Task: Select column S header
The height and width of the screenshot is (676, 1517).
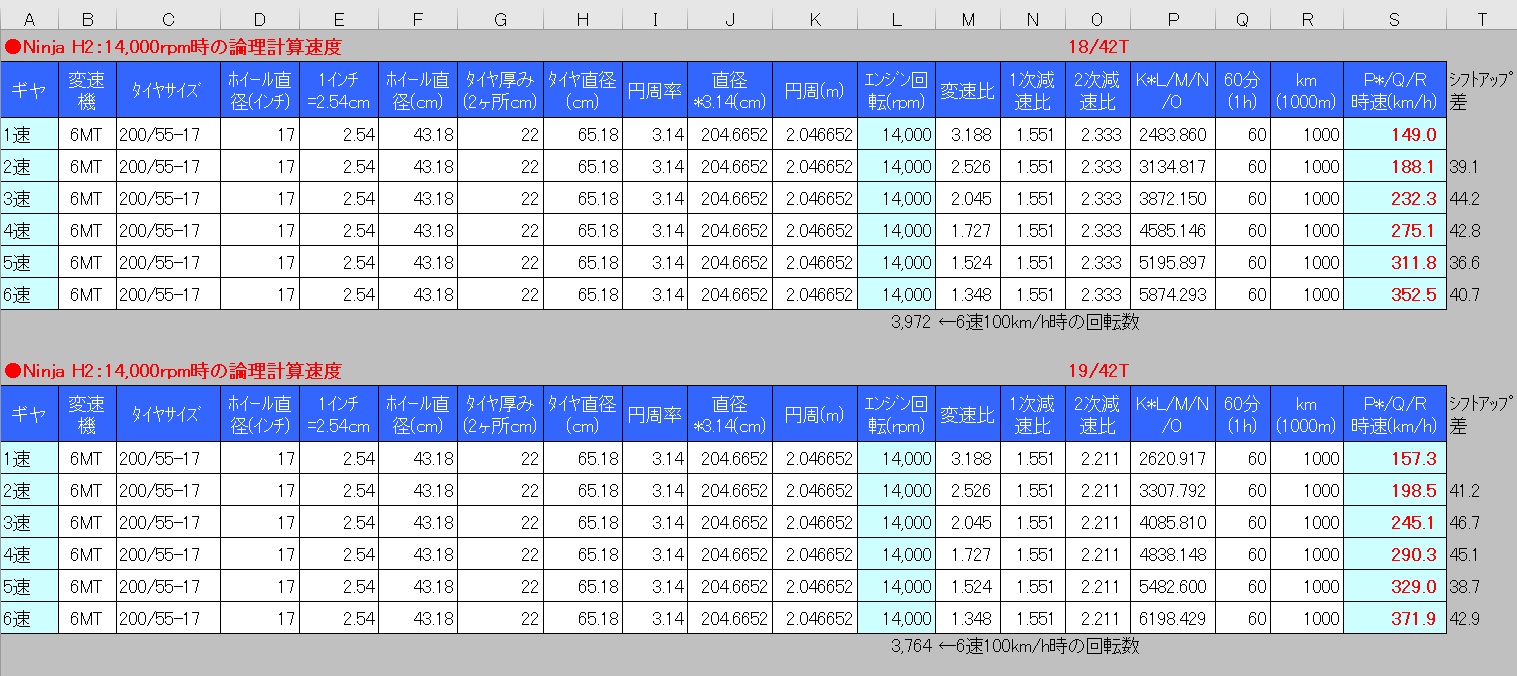Action: [x=1395, y=19]
